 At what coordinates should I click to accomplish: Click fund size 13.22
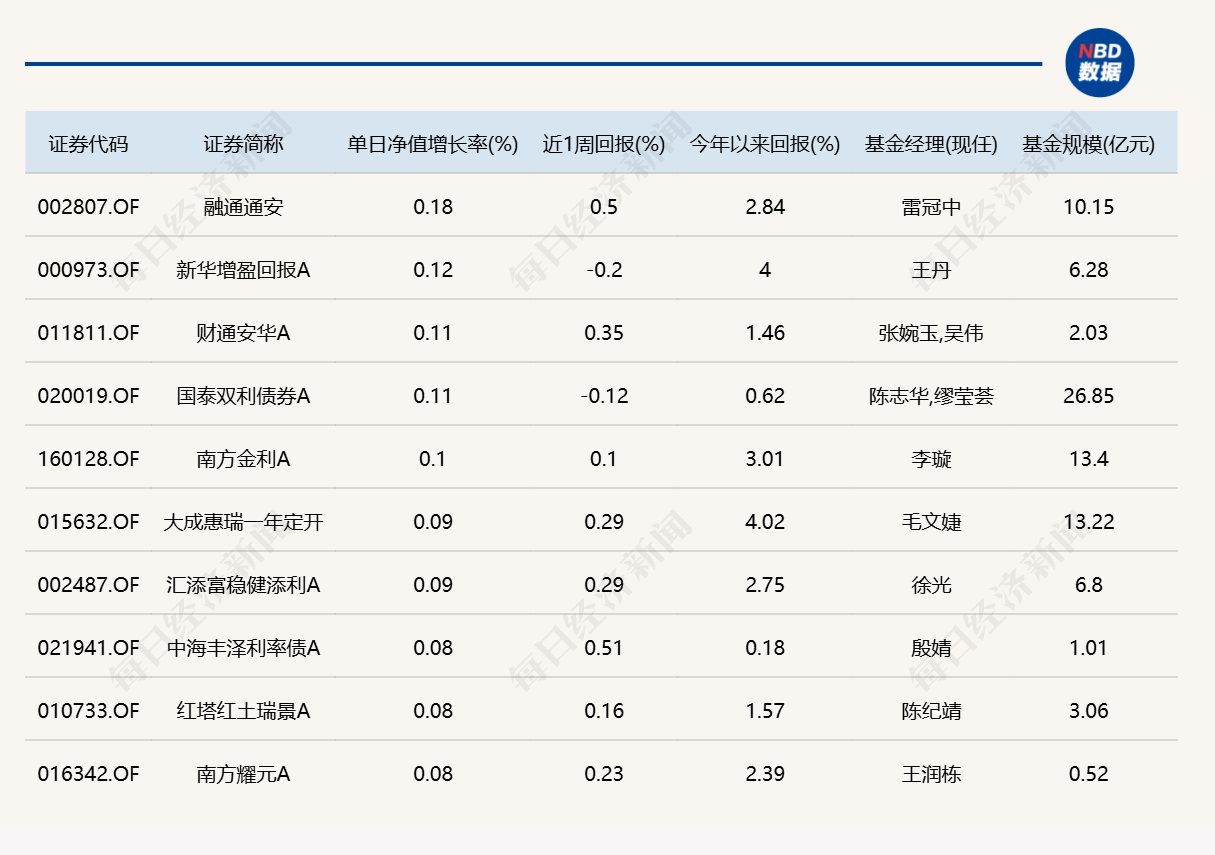pos(1088,522)
